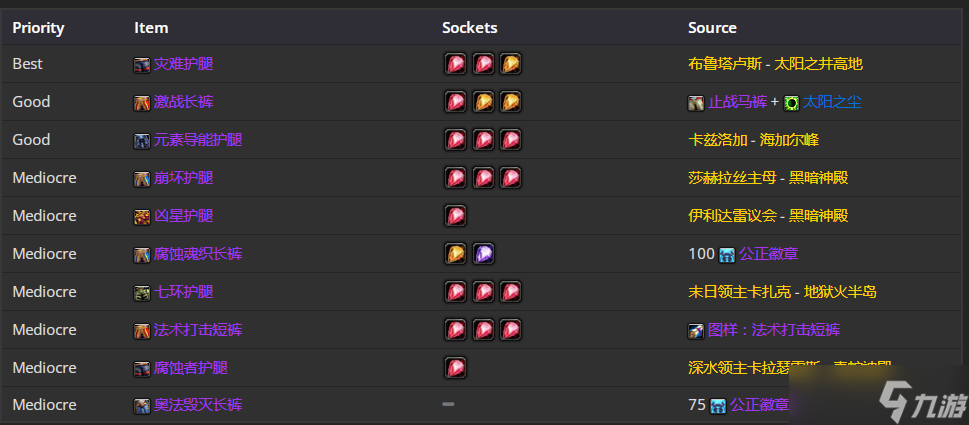The width and height of the screenshot is (969, 425).
Task: Click the 止战马裤 source item icon
Action: 696,103
